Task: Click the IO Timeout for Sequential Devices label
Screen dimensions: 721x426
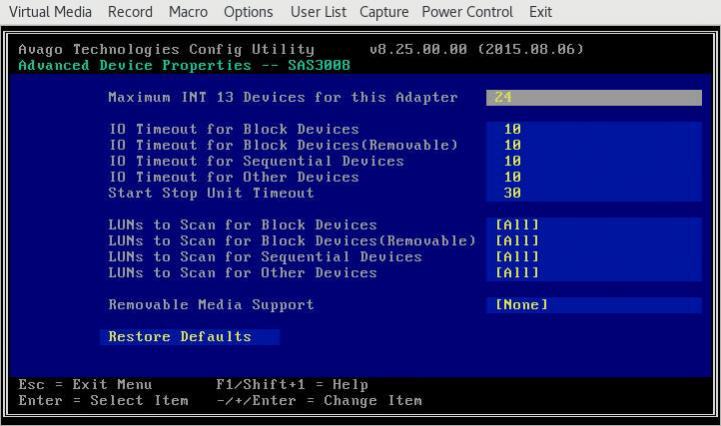Action: 256,161
